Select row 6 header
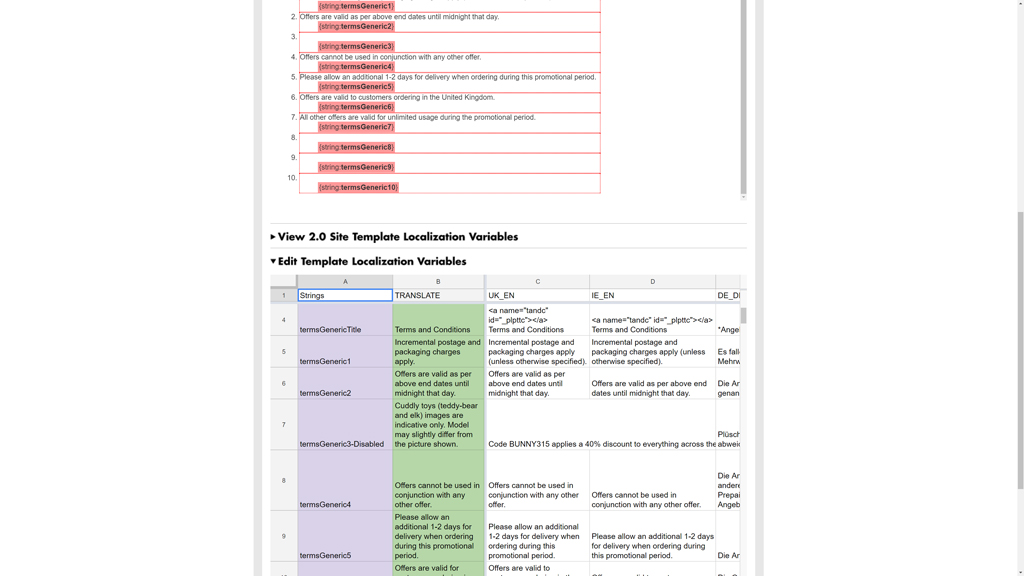 pos(283,383)
